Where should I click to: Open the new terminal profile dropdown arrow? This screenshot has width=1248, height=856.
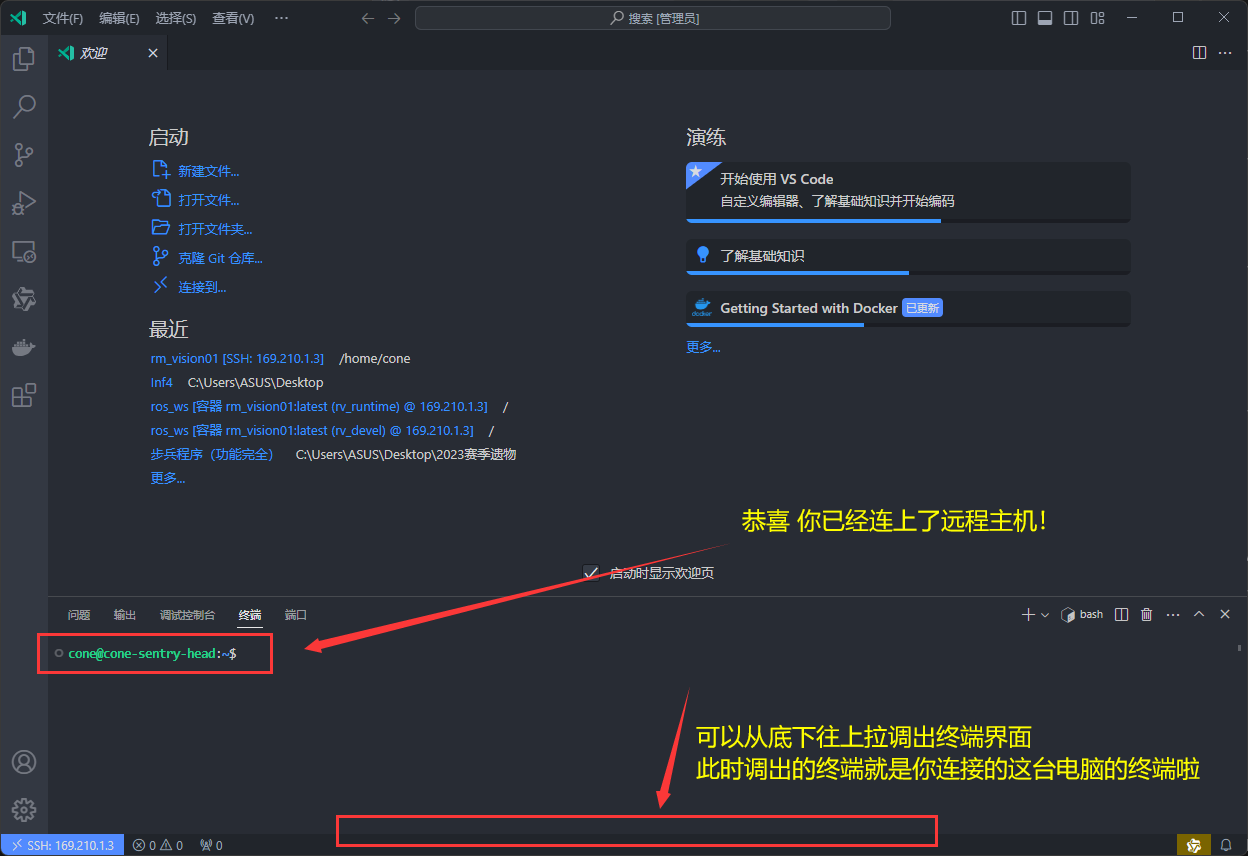point(1045,614)
